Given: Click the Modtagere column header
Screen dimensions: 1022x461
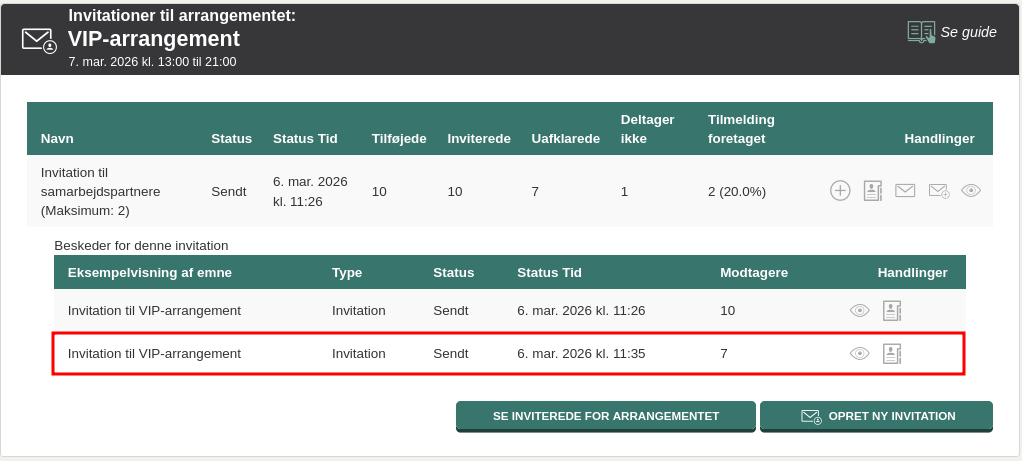Looking at the screenshot, I should [754, 272].
